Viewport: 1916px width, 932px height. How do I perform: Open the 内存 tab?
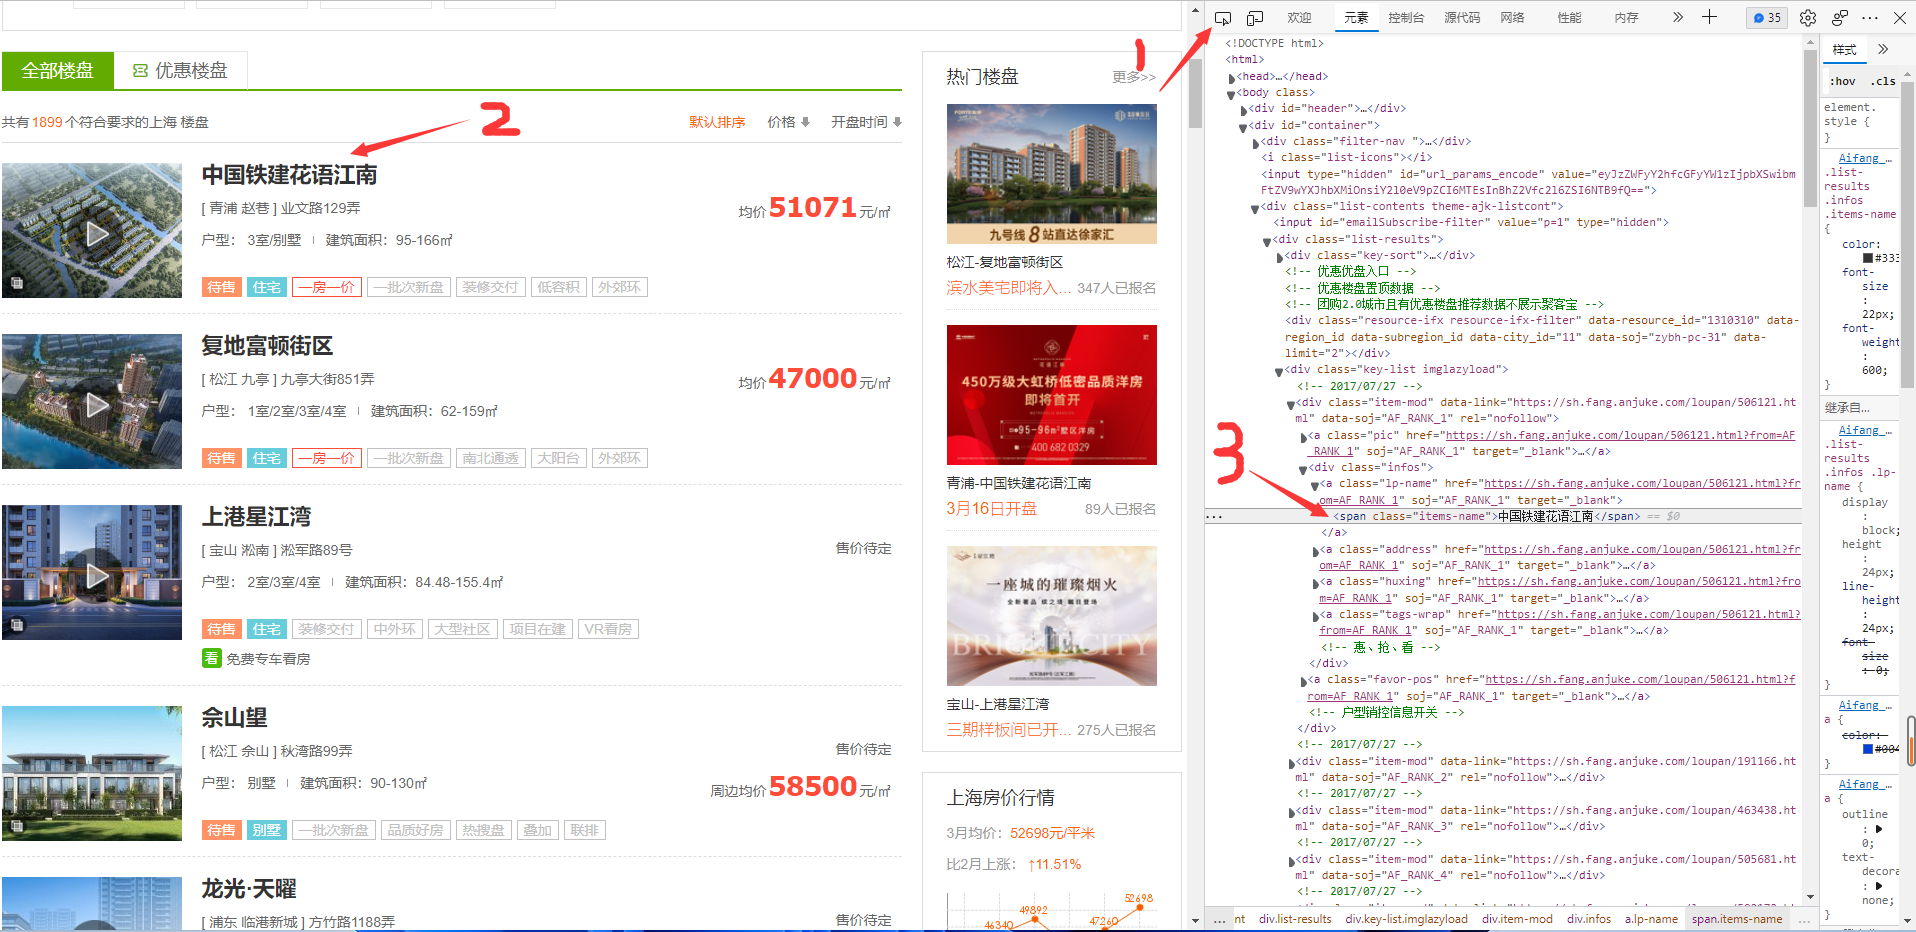(1626, 18)
